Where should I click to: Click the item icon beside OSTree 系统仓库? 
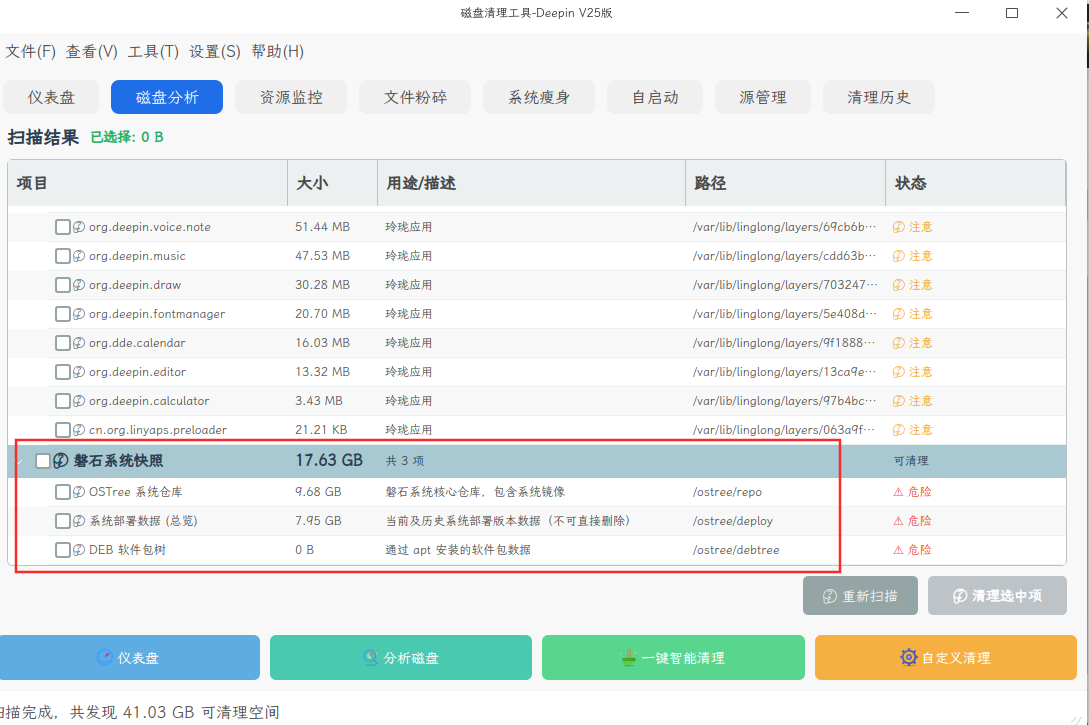click(x=79, y=492)
